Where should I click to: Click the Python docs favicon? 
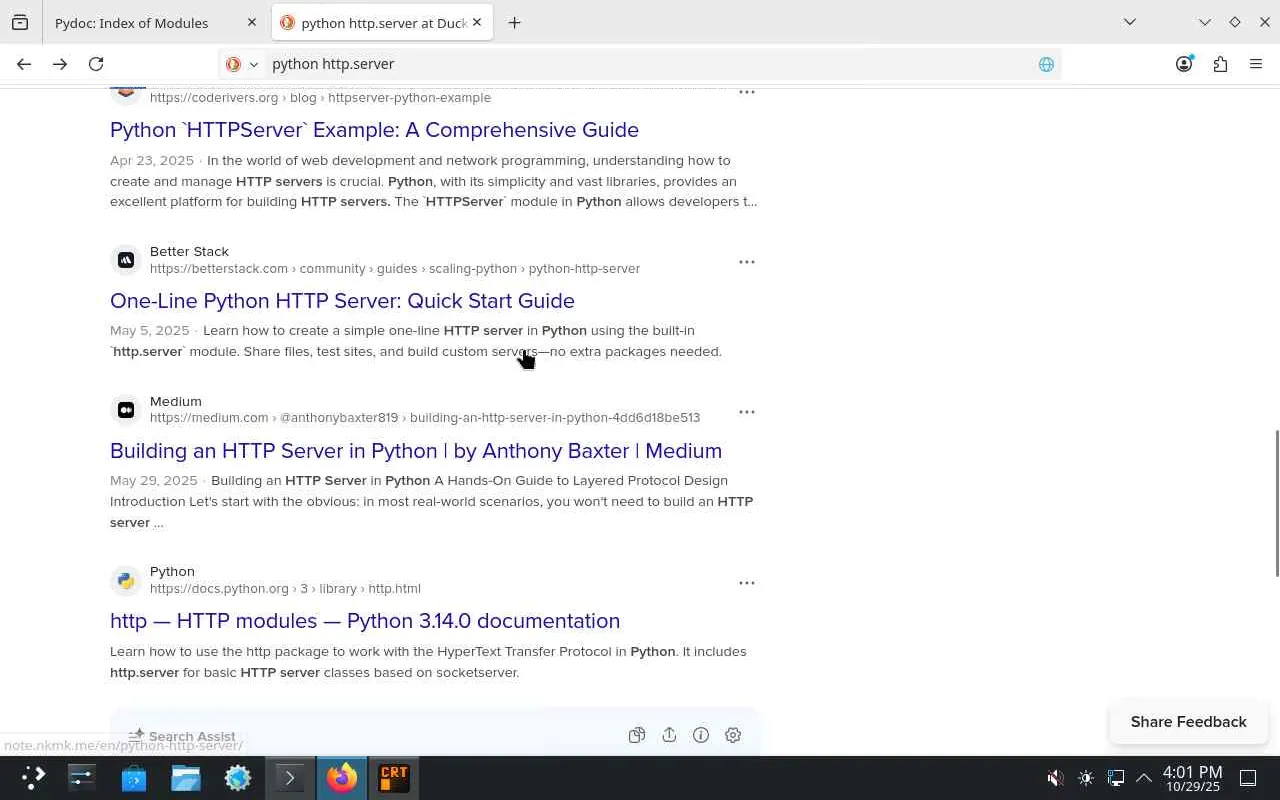pyautogui.click(x=126, y=580)
